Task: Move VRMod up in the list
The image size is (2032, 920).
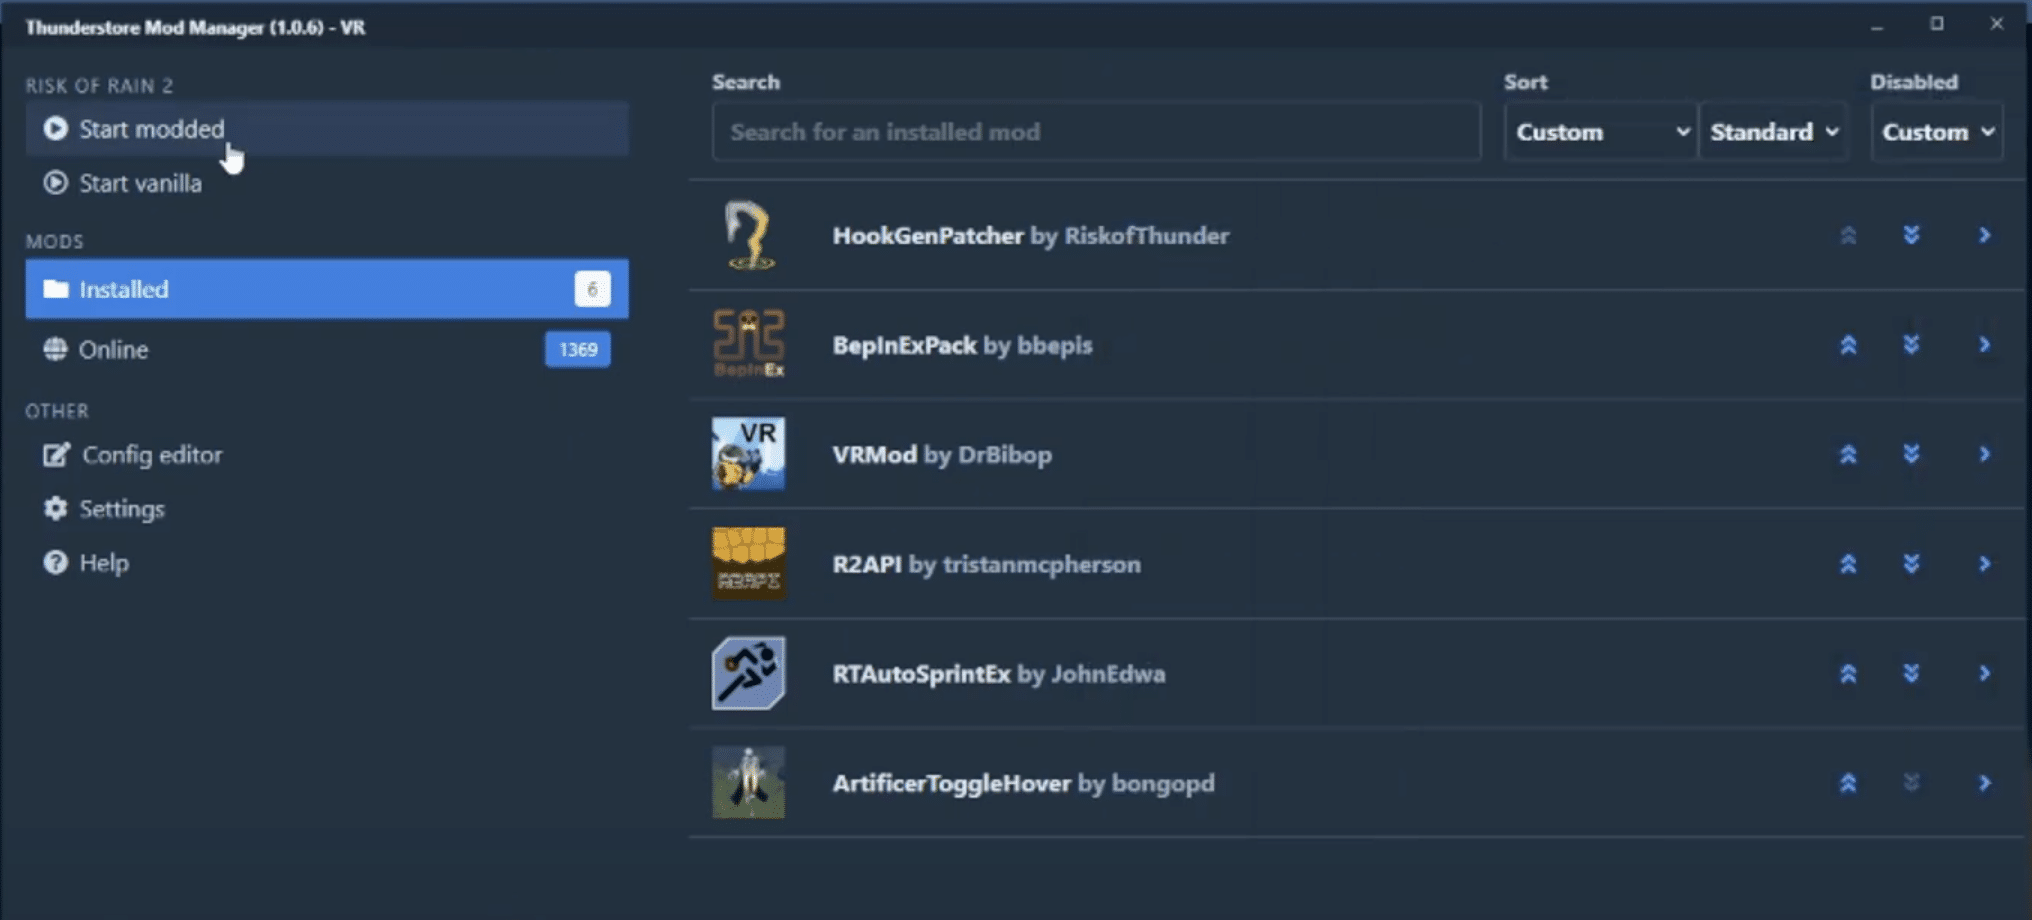Action: [x=1848, y=454]
